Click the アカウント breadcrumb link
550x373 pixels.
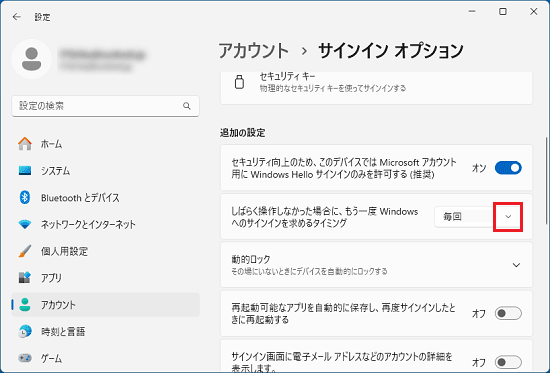click(254, 51)
